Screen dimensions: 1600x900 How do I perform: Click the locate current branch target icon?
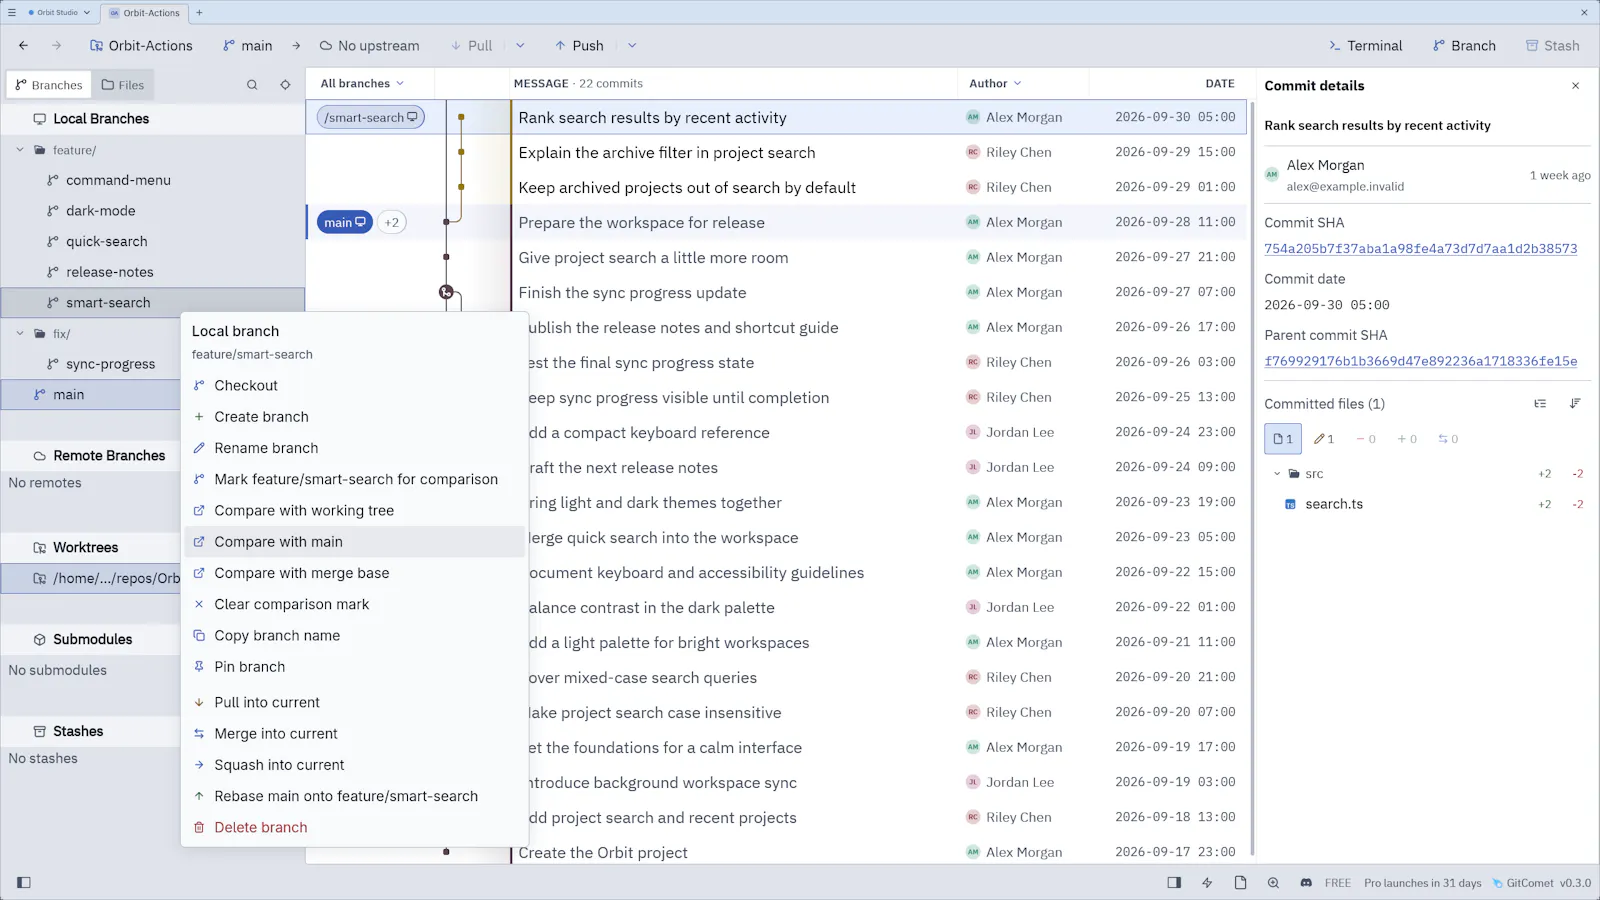pyautogui.click(x=285, y=85)
